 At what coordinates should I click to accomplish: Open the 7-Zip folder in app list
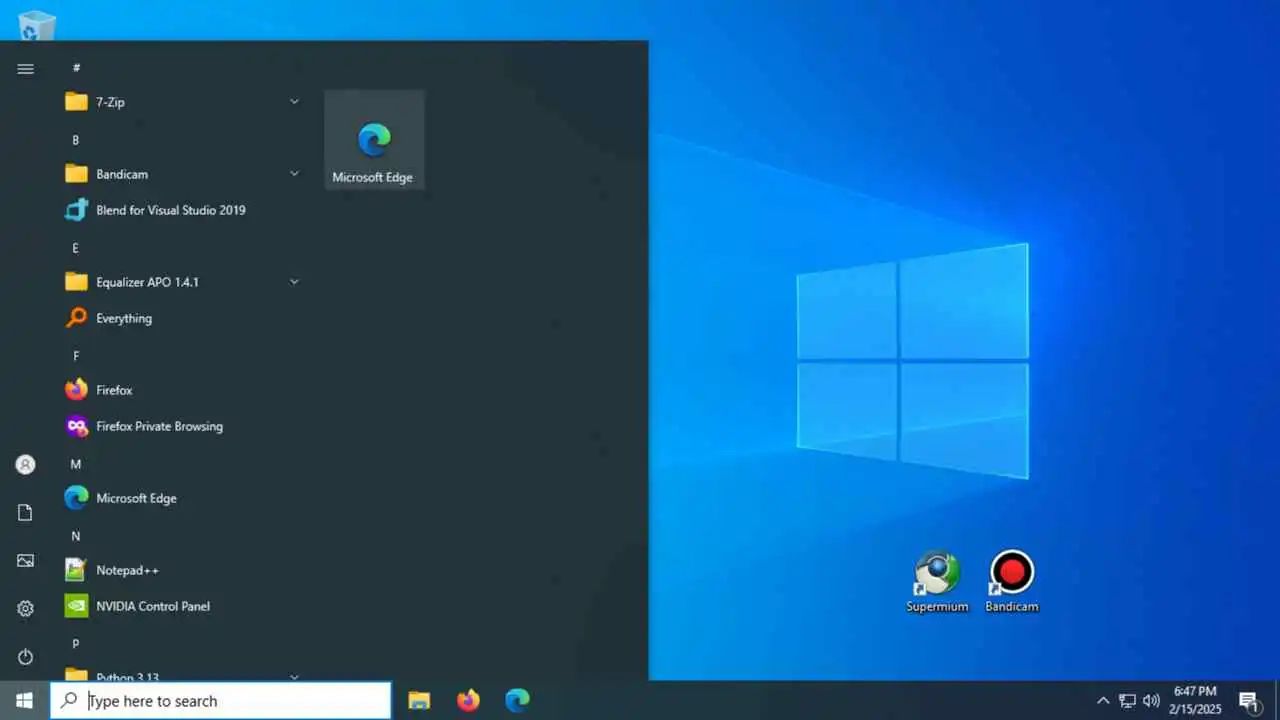click(183, 102)
